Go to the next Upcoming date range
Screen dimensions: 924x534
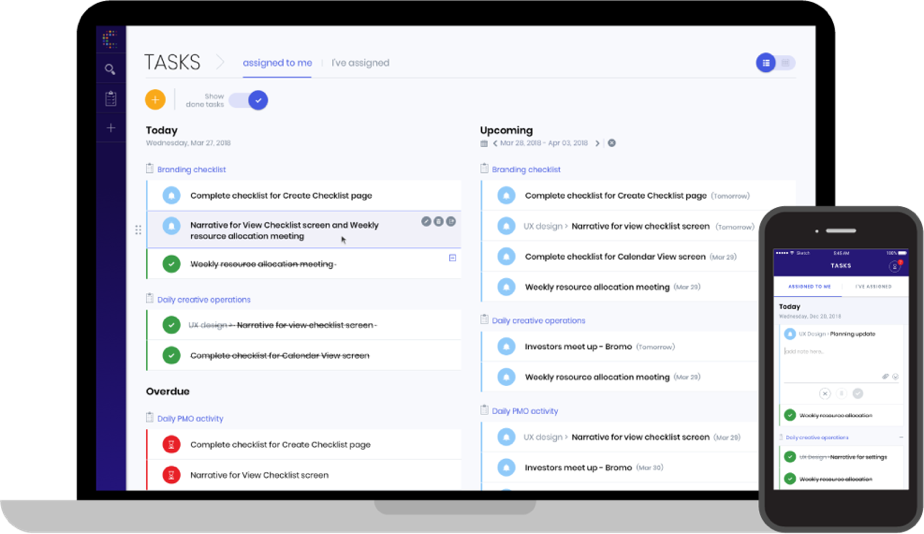tap(597, 143)
